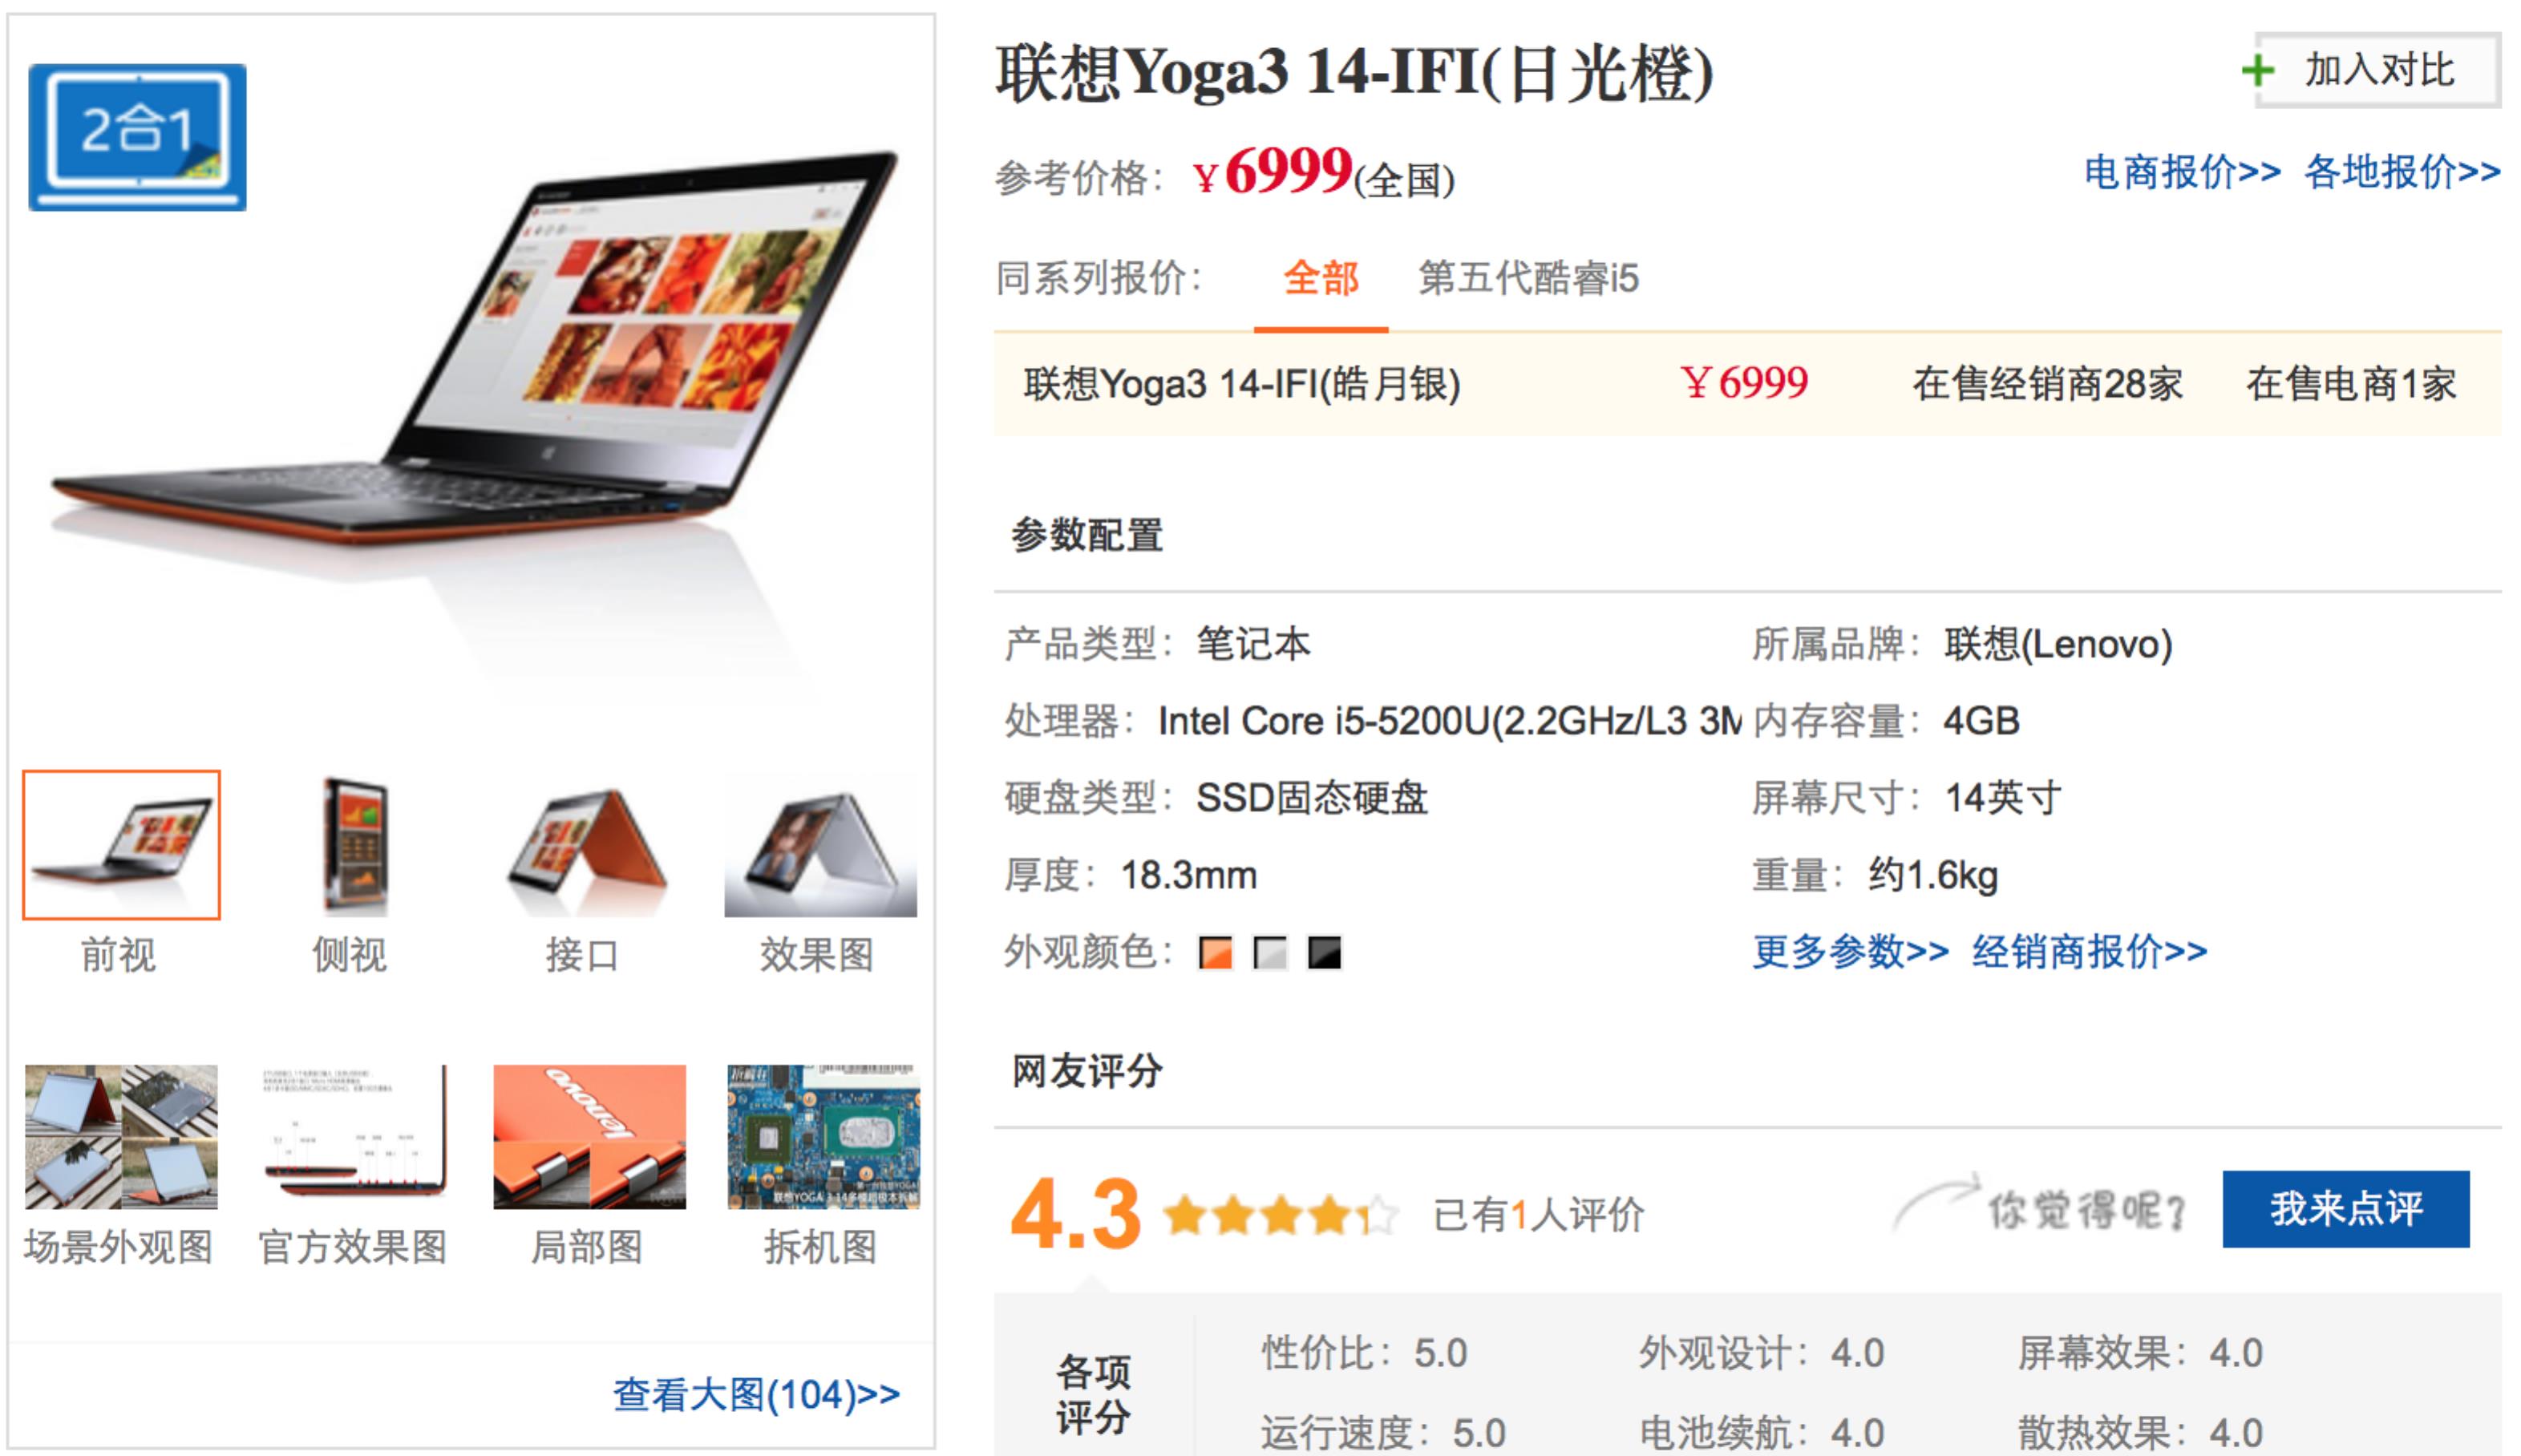2521x1456 pixels.
Task: Switch to the 第五代酷睿i5 tab
Action: [1528, 278]
